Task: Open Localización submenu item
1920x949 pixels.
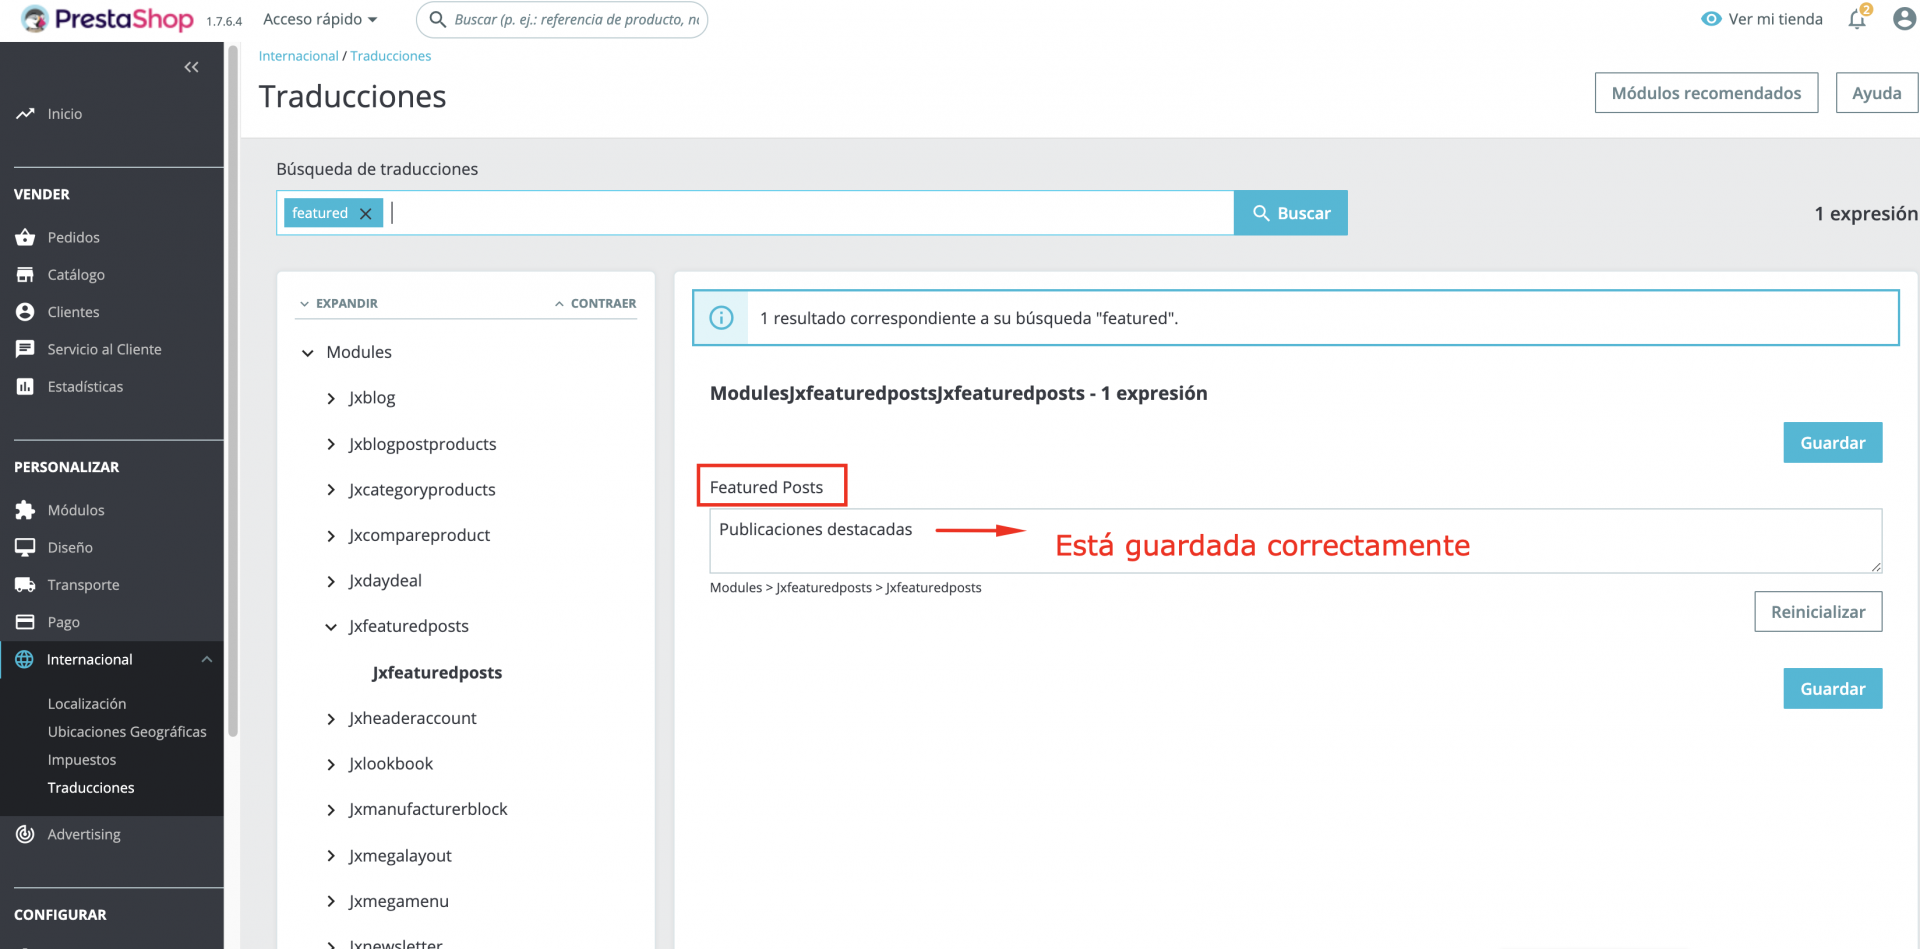Action: point(87,703)
